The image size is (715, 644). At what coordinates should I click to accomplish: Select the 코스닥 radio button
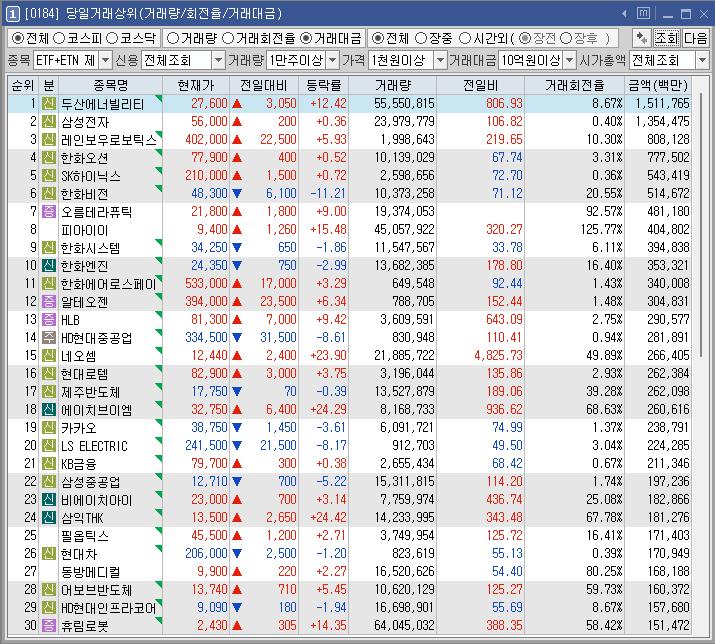(112, 38)
